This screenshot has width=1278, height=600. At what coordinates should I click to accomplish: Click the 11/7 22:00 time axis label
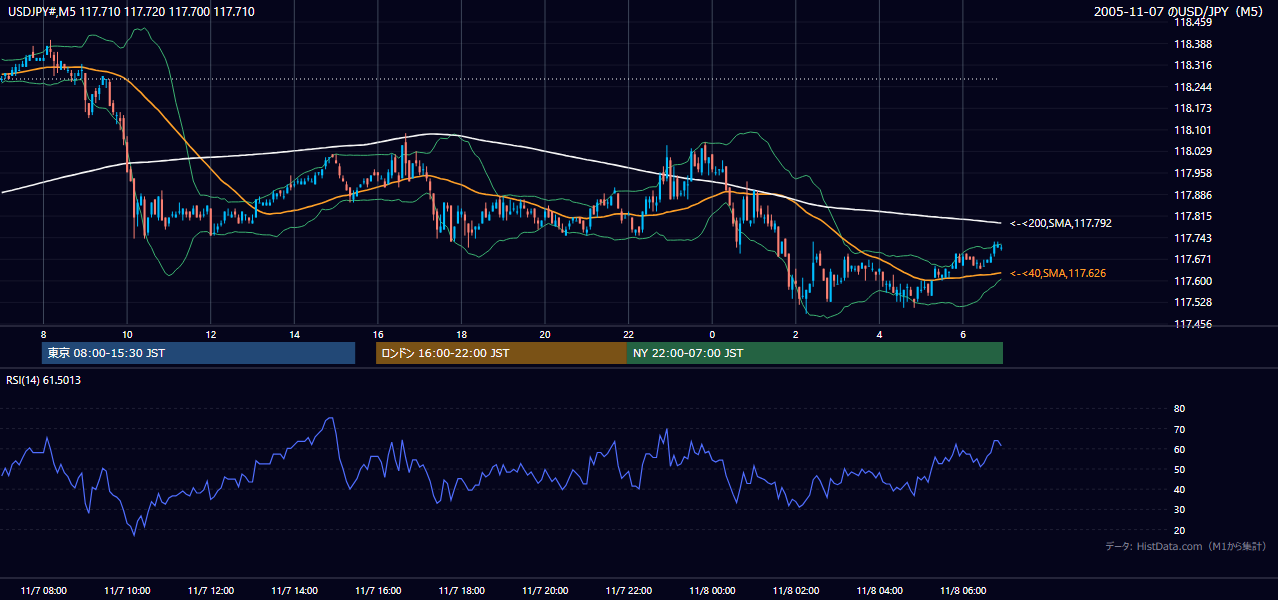(x=628, y=591)
